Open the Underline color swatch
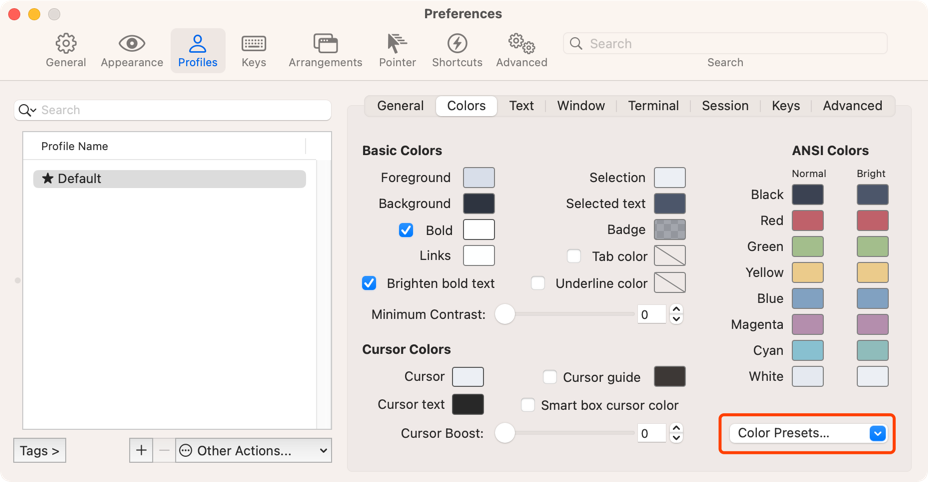Screen dimensions: 928x482 point(670,283)
